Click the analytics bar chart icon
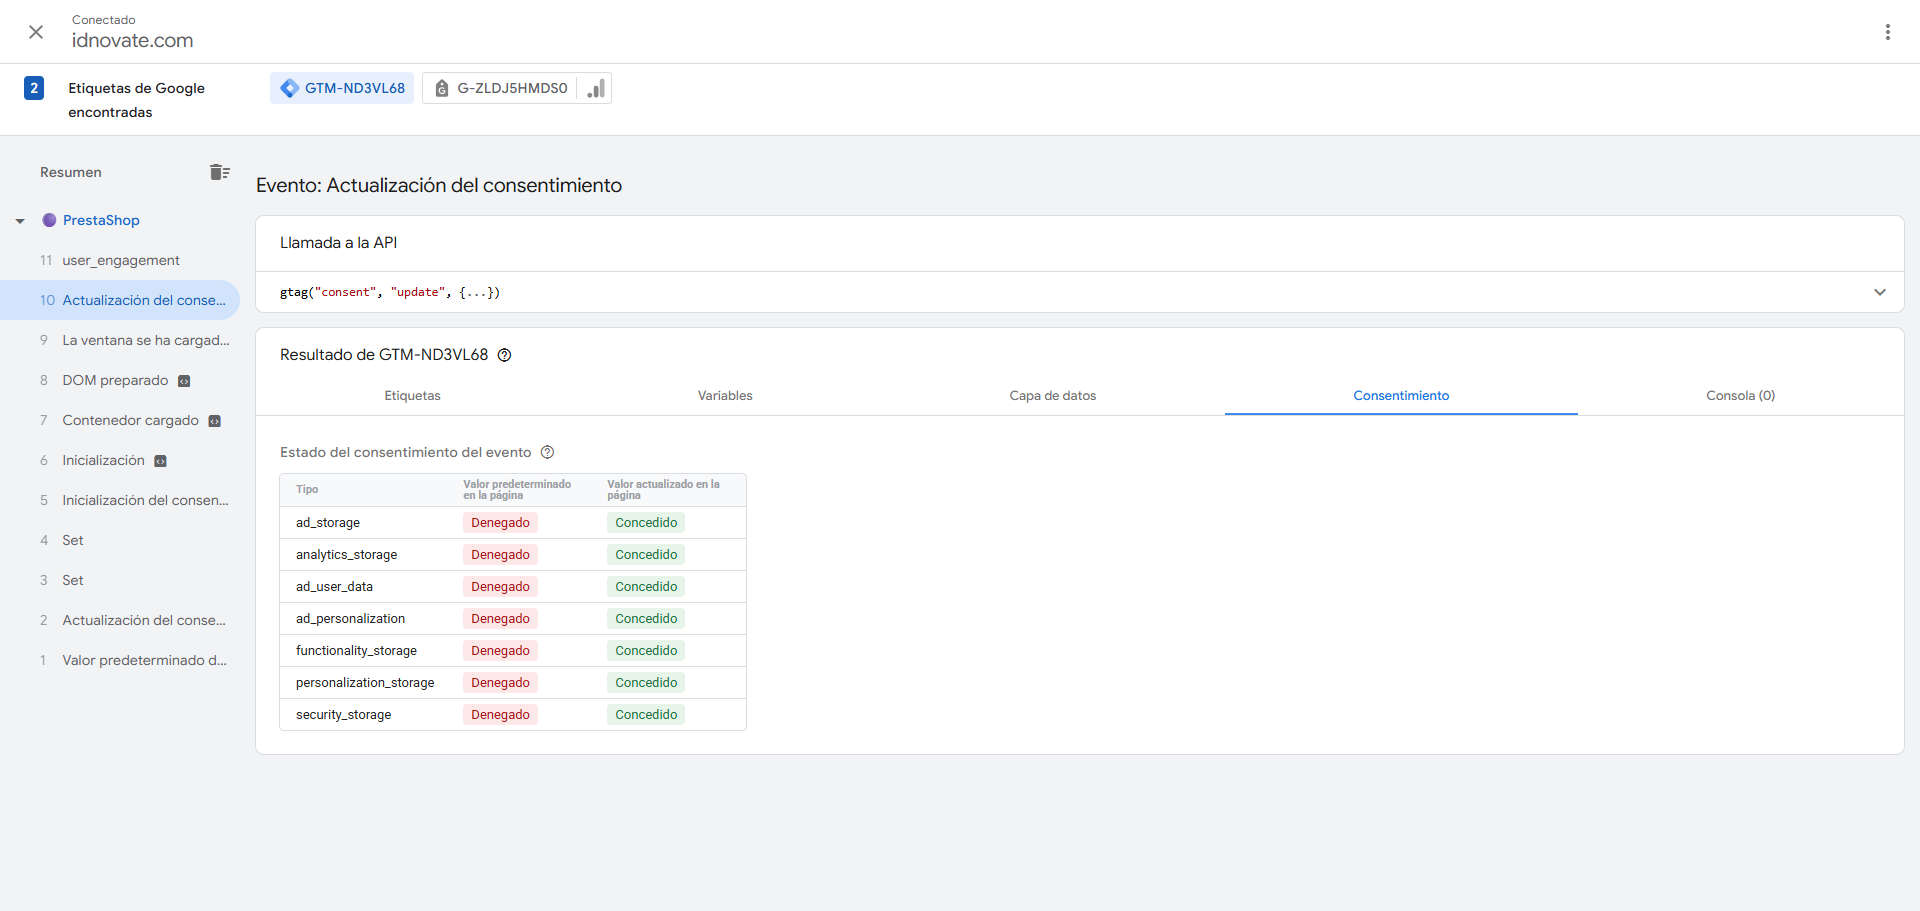 click(596, 88)
